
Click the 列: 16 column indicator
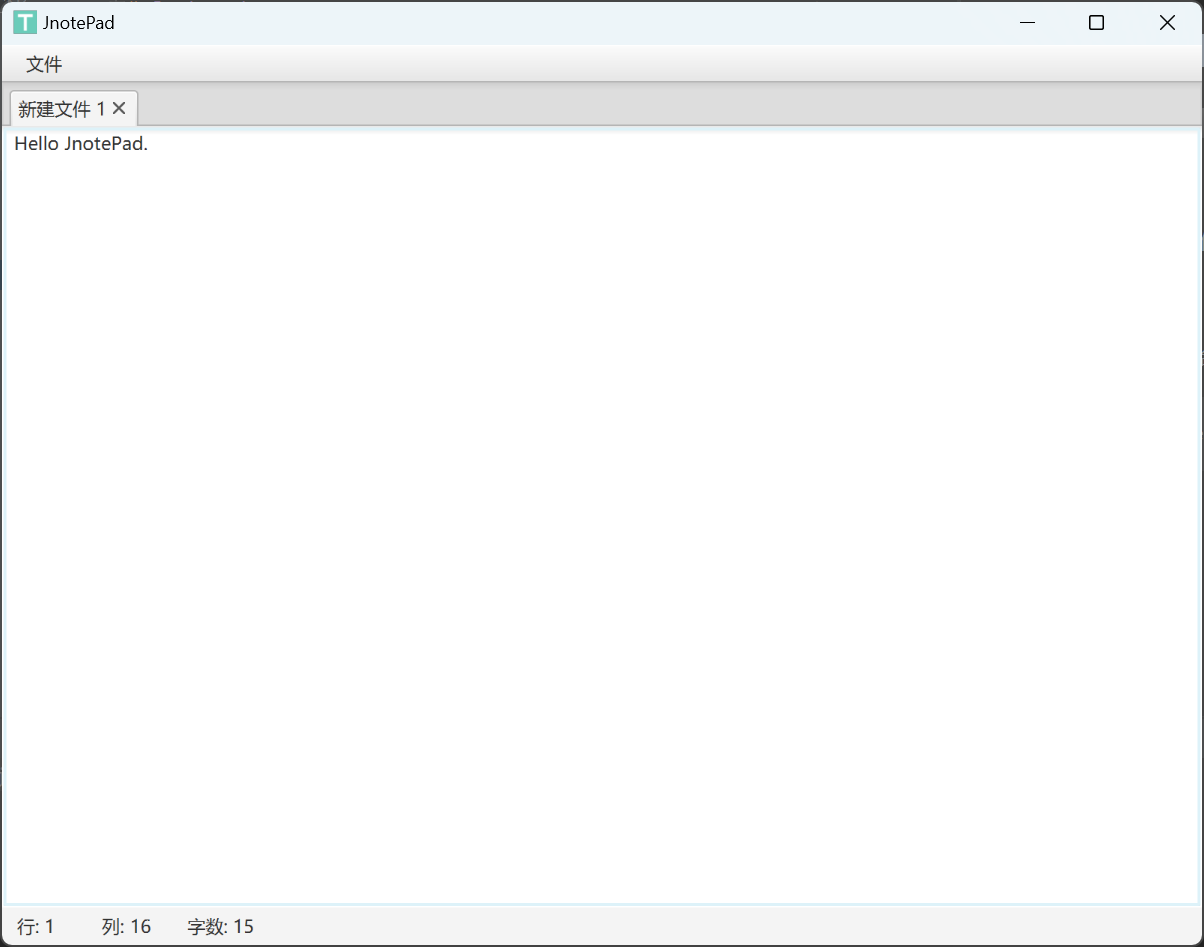point(126,926)
